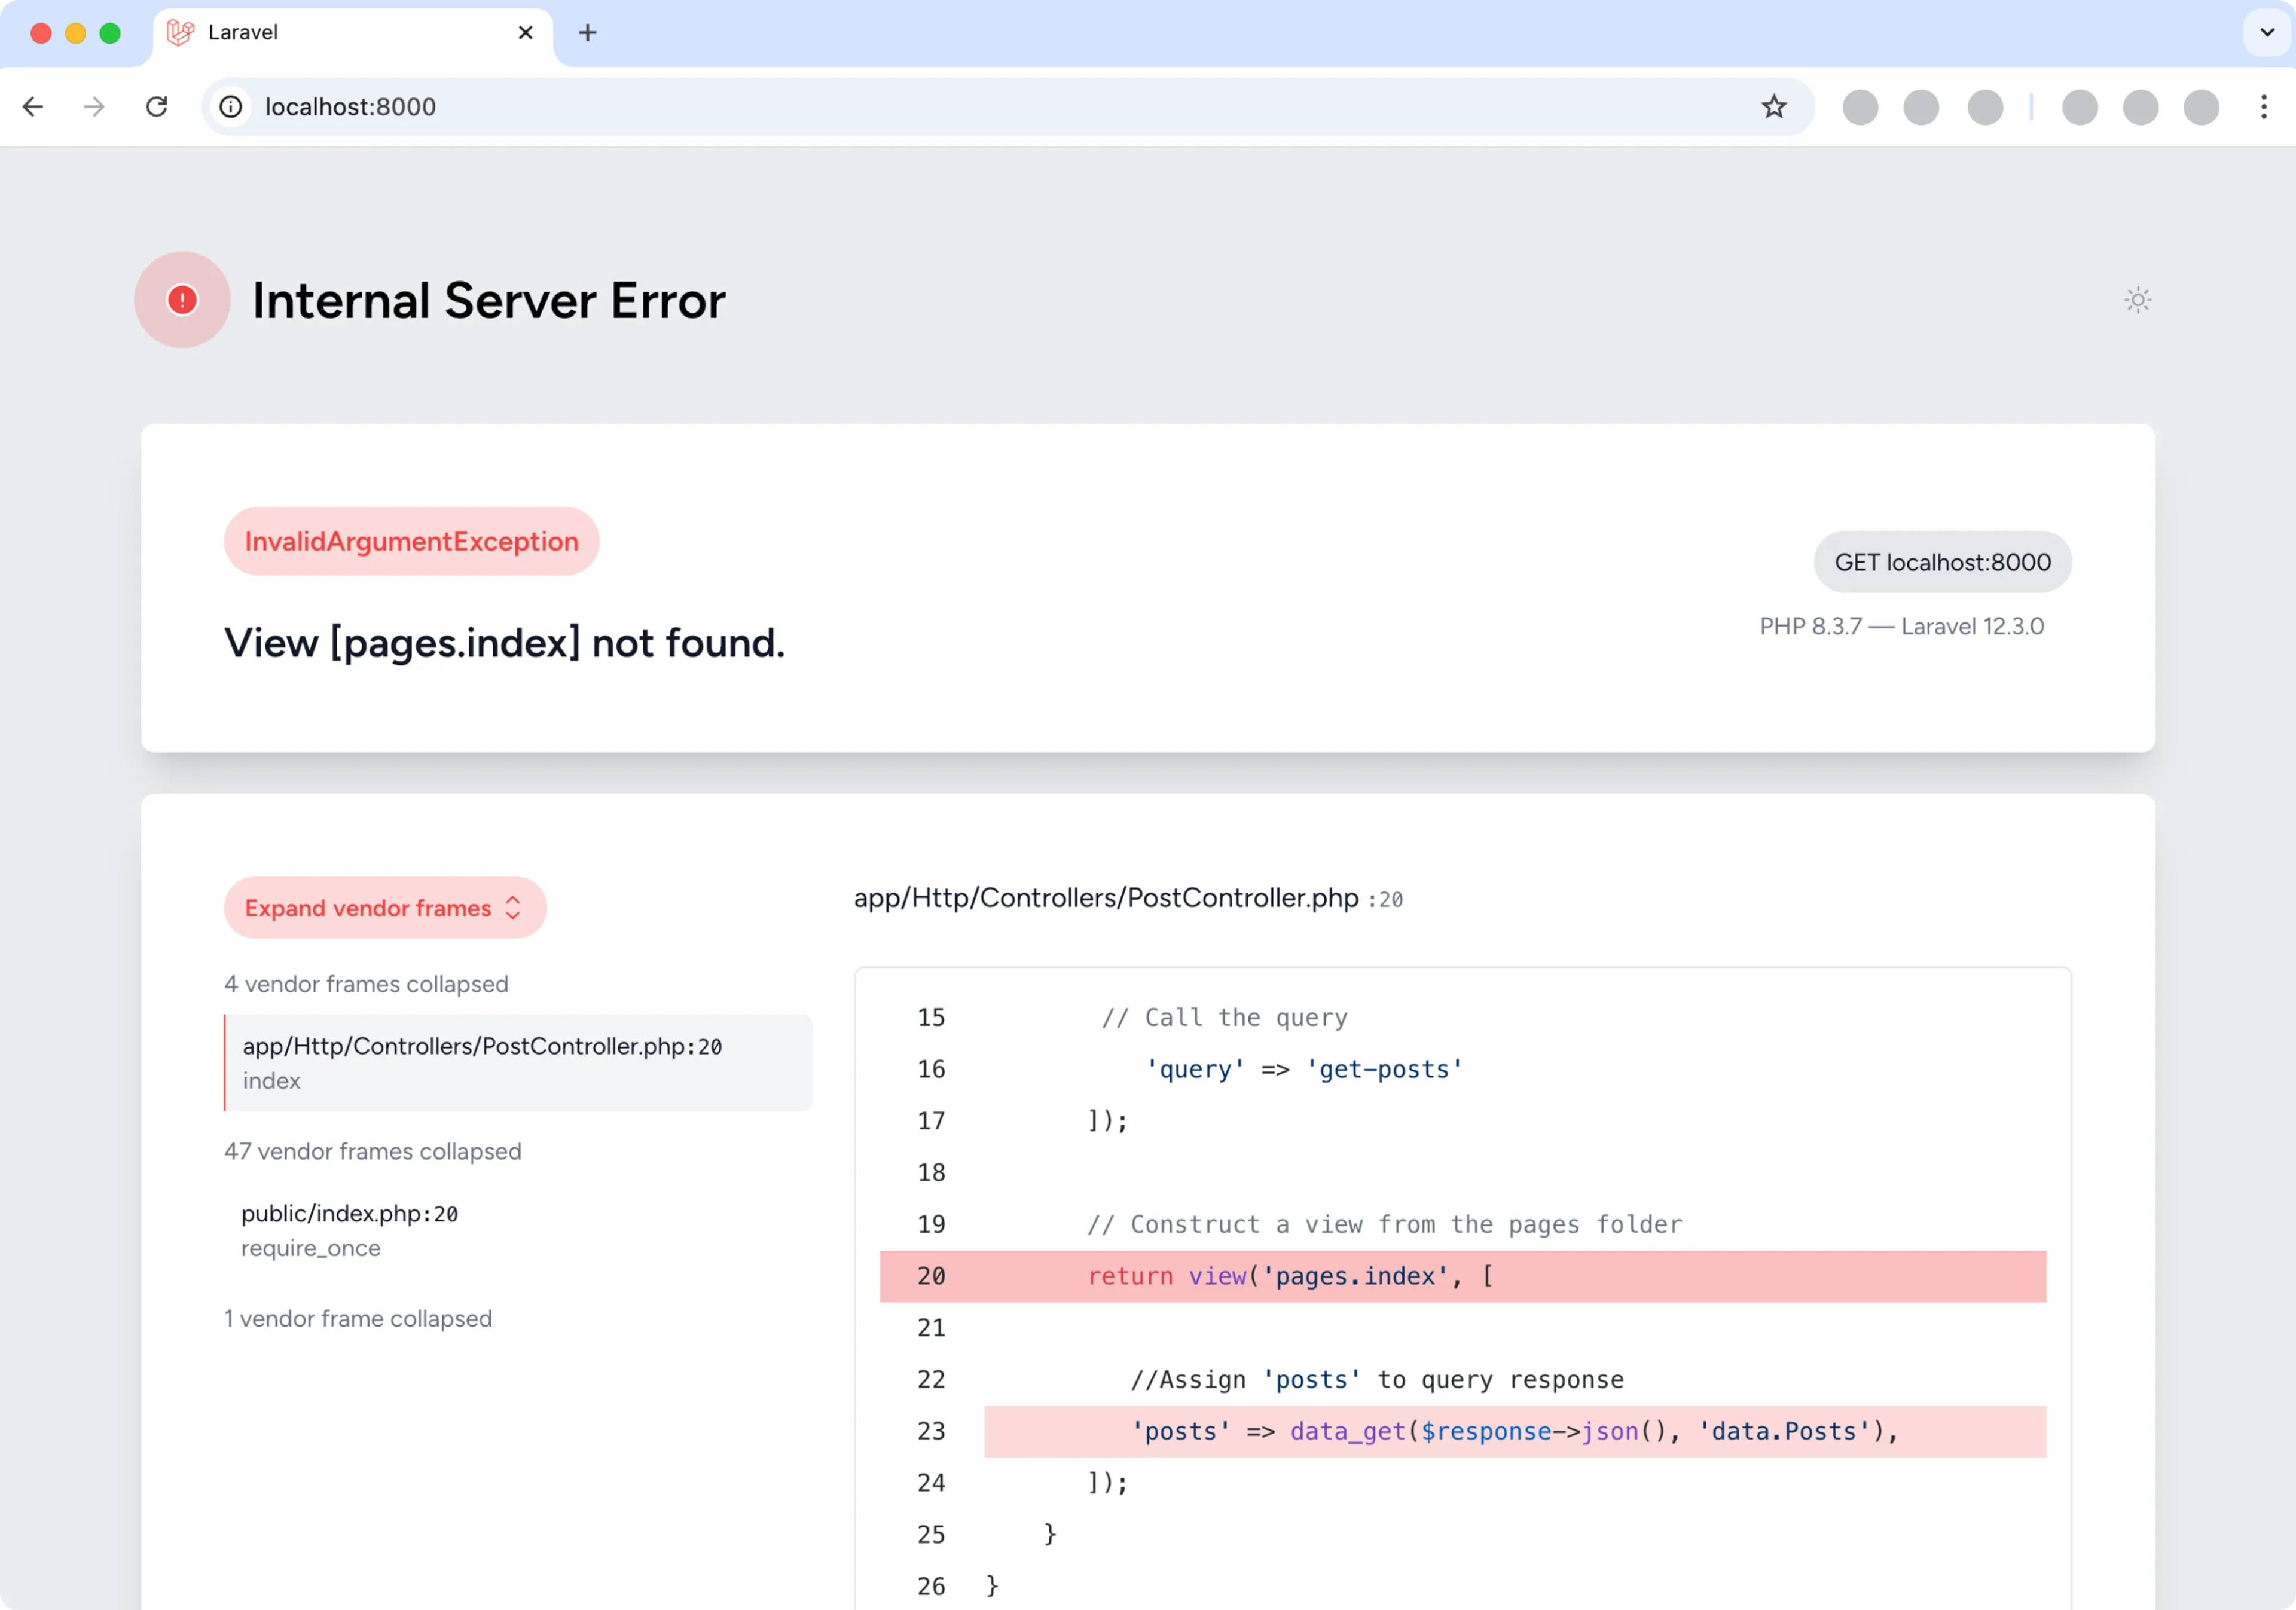Click the GET localhost:8000 request badge
Image resolution: width=2296 pixels, height=1610 pixels.
point(1942,561)
